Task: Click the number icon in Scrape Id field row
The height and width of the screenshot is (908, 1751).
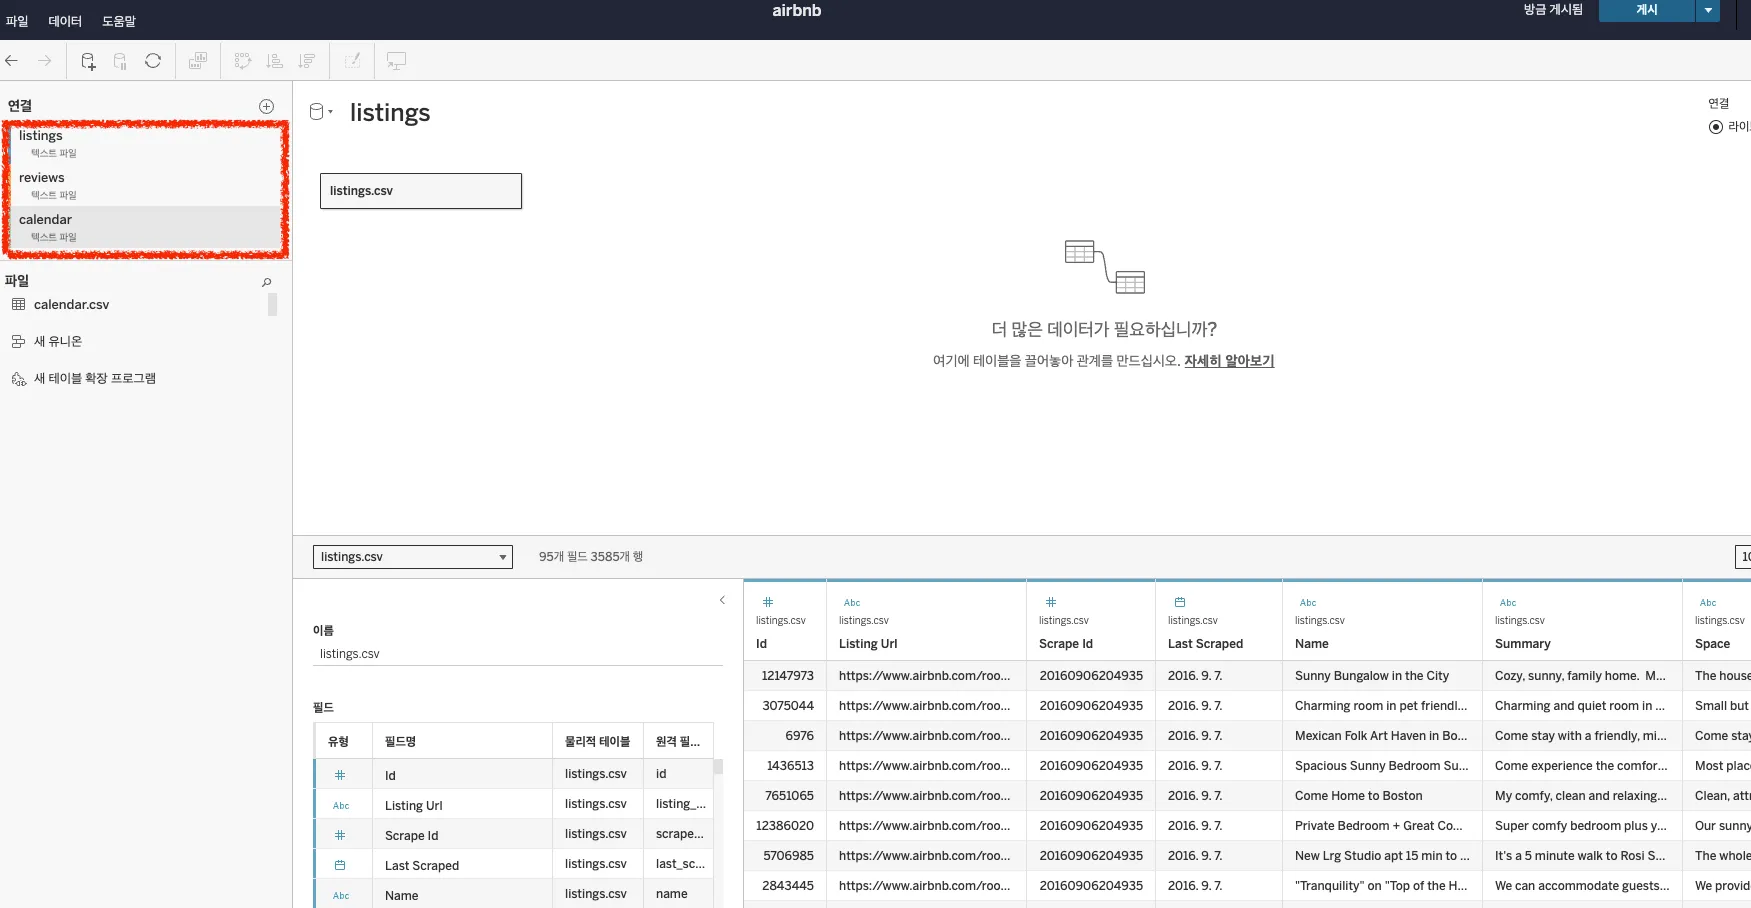Action: pyautogui.click(x=340, y=835)
